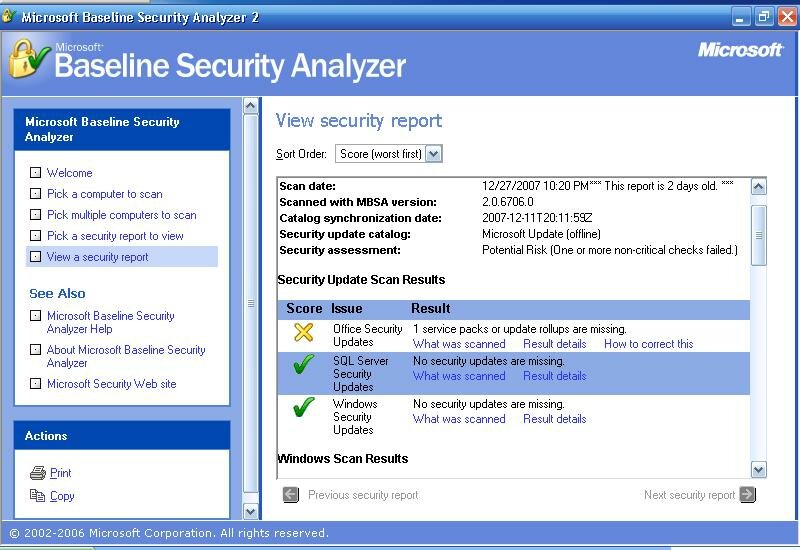Open Pick a computer to scan
Viewport: 800px width, 550px height.
point(105,194)
